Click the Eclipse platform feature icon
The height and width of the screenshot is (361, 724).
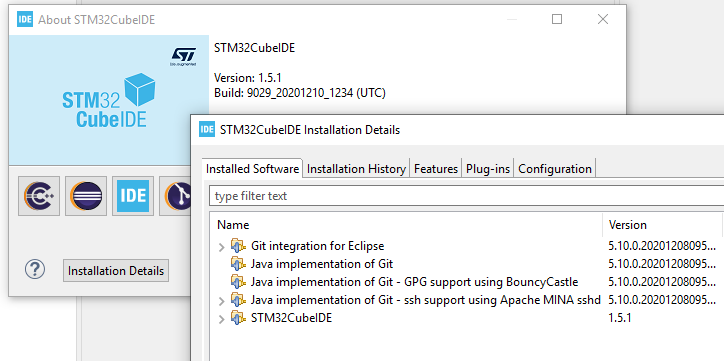click(86, 196)
